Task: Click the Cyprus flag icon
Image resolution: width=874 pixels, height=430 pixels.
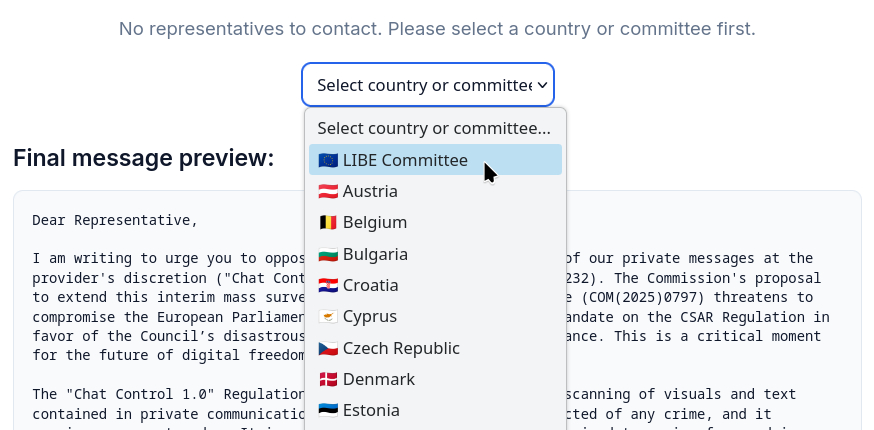Action: (327, 316)
